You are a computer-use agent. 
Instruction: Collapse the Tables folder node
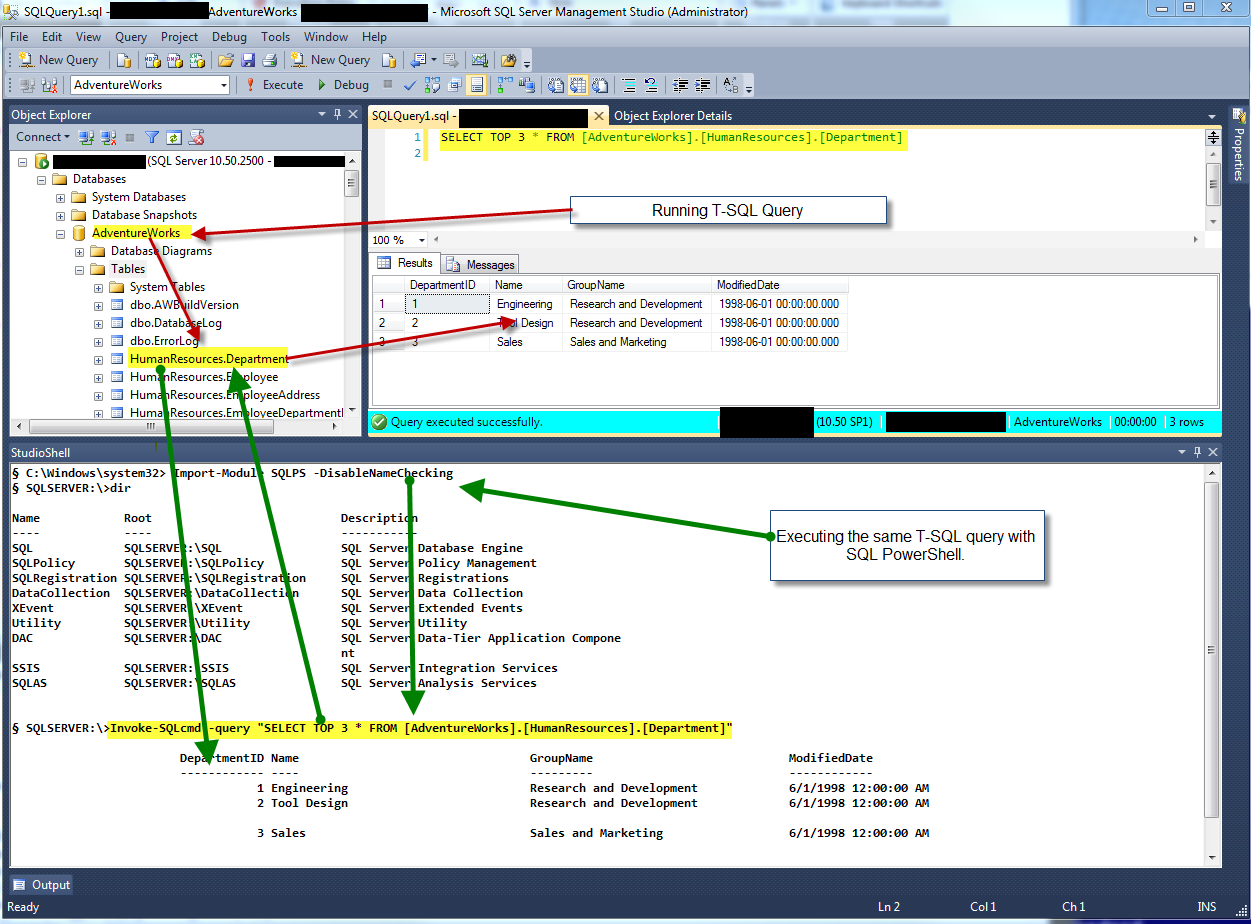[80, 269]
